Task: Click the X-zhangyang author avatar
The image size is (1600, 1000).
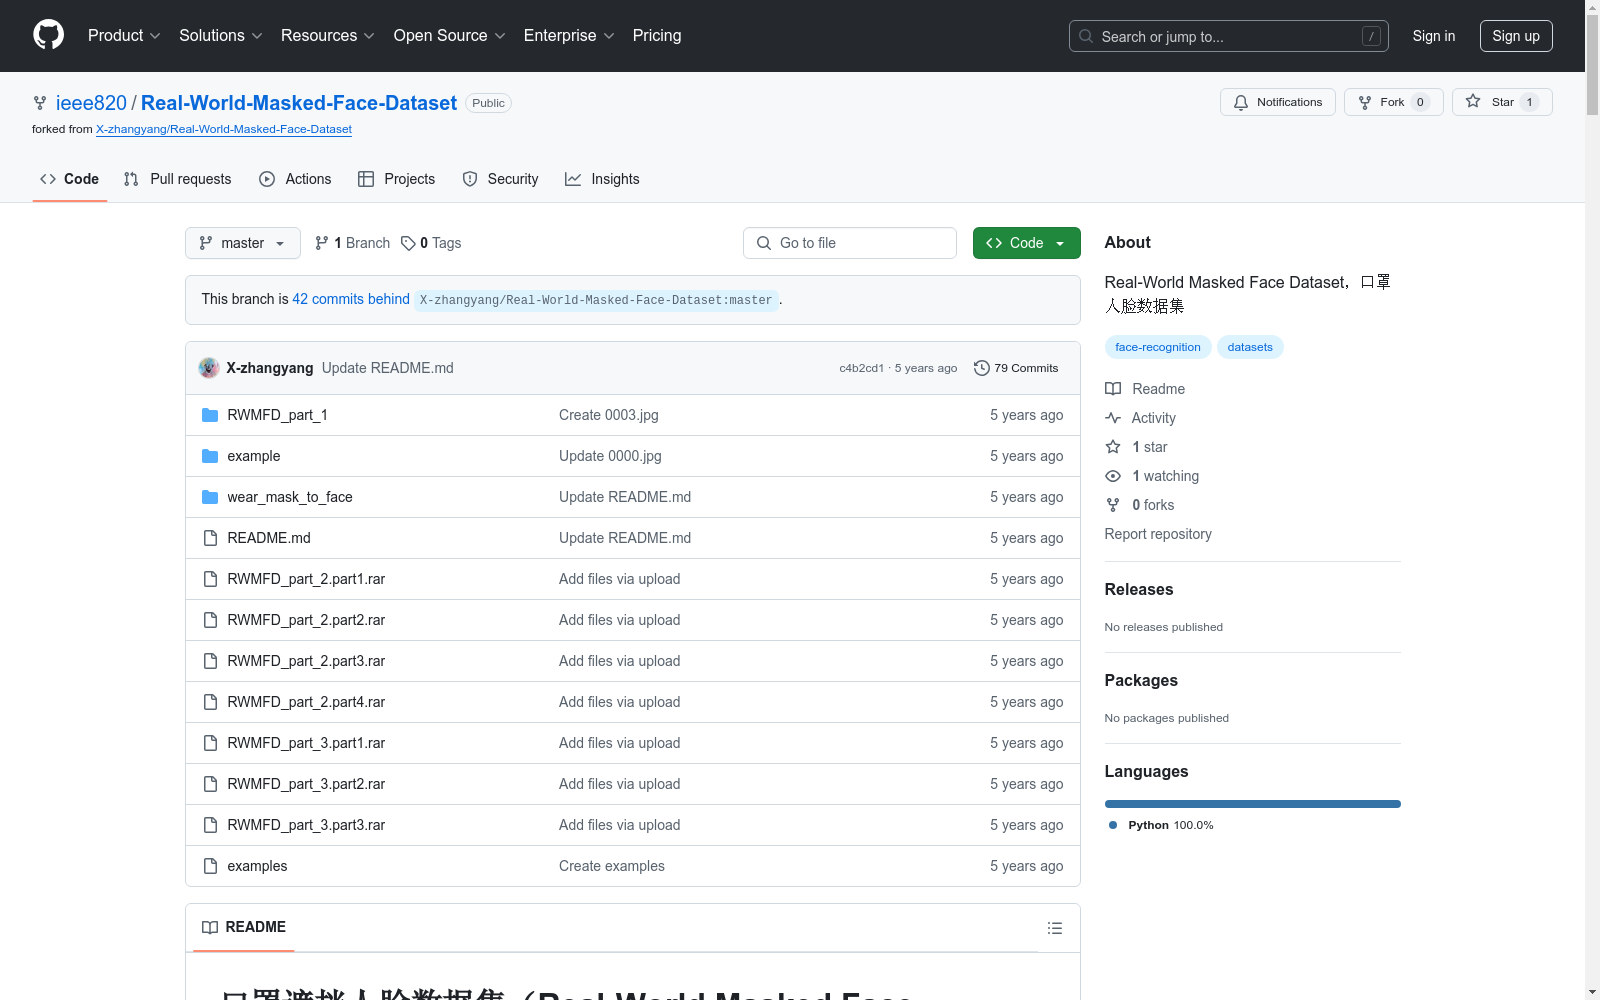Action: click(x=209, y=368)
